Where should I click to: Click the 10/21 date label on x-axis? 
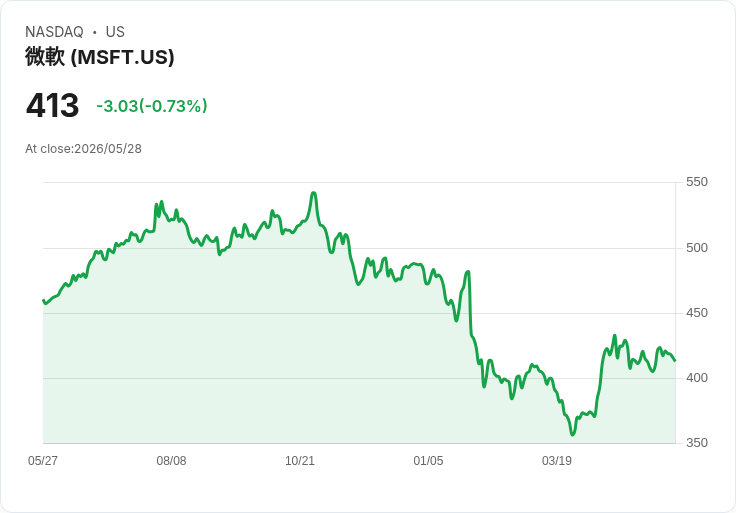300,461
